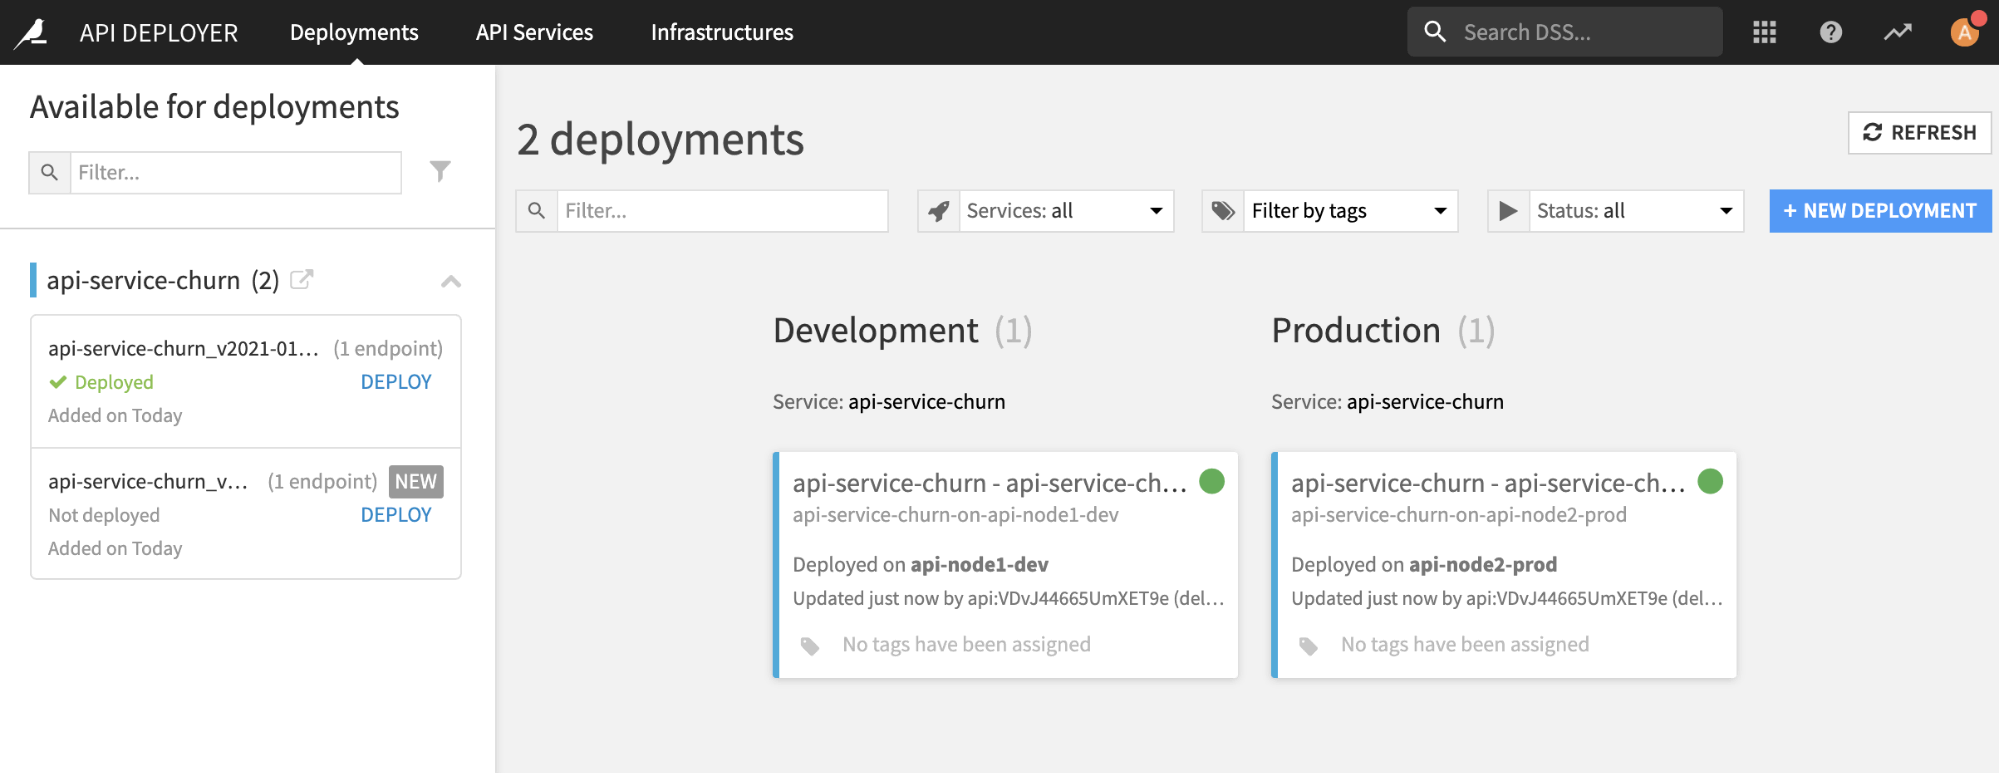Image resolution: width=1999 pixels, height=773 pixels.
Task: Click the tags icon beside Filter by tags
Action: [1223, 211]
